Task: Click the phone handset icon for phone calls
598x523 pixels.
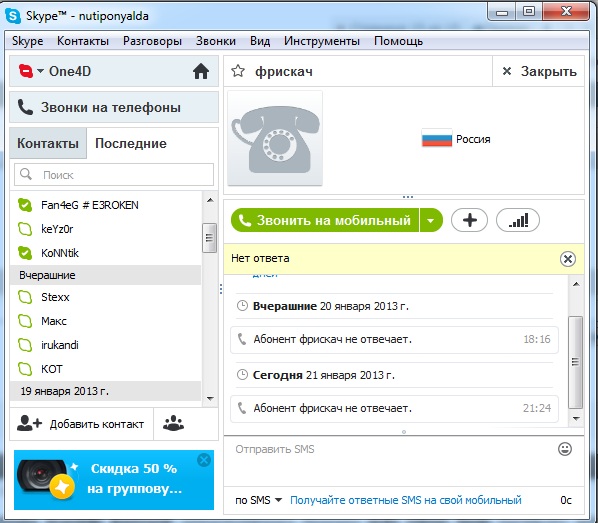Action: point(25,107)
